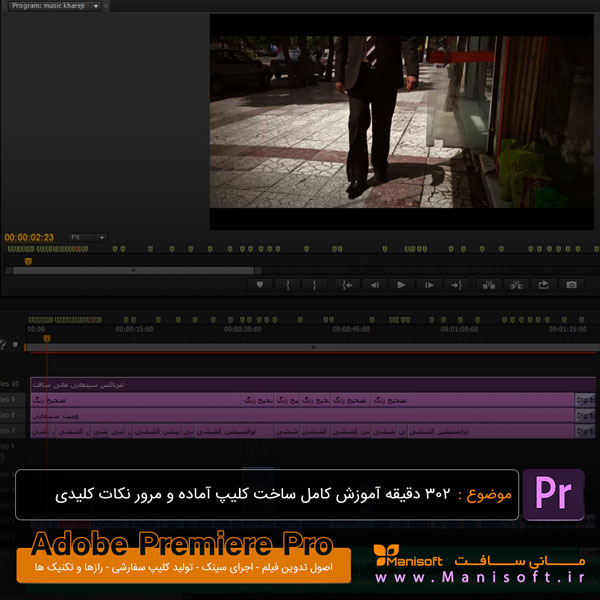Click the Go to In point button
Viewport: 600px width, 600px height.
pyautogui.click(x=347, y=285)
